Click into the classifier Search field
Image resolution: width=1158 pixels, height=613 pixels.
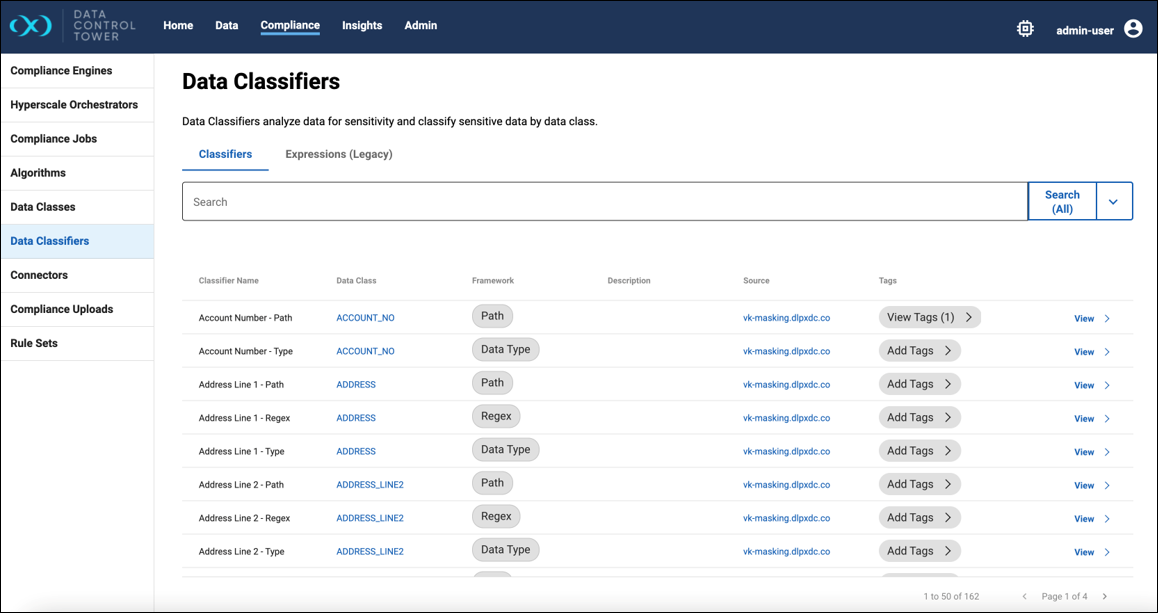604,202
